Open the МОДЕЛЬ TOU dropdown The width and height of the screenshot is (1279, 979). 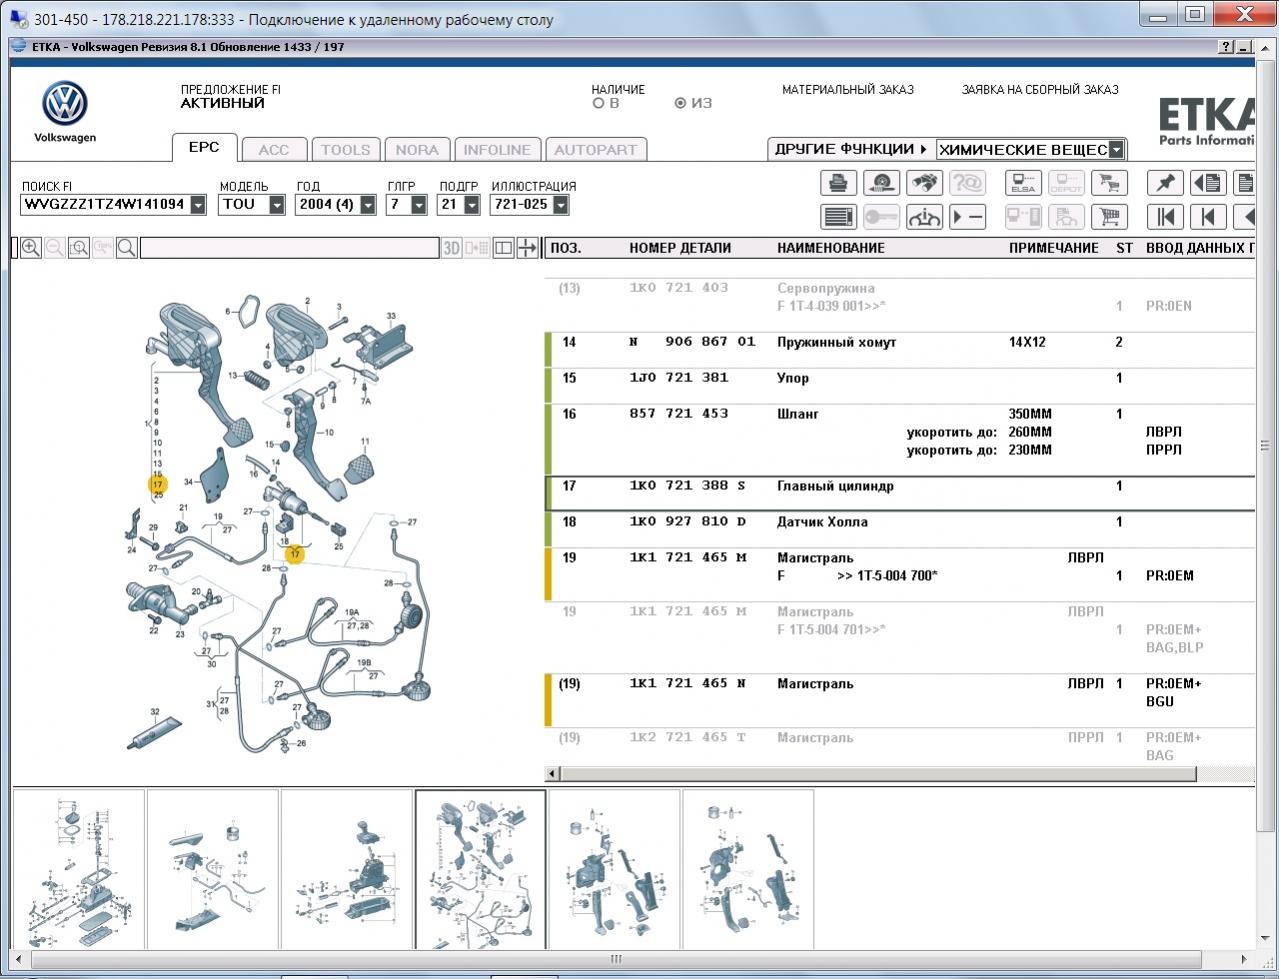277,205
